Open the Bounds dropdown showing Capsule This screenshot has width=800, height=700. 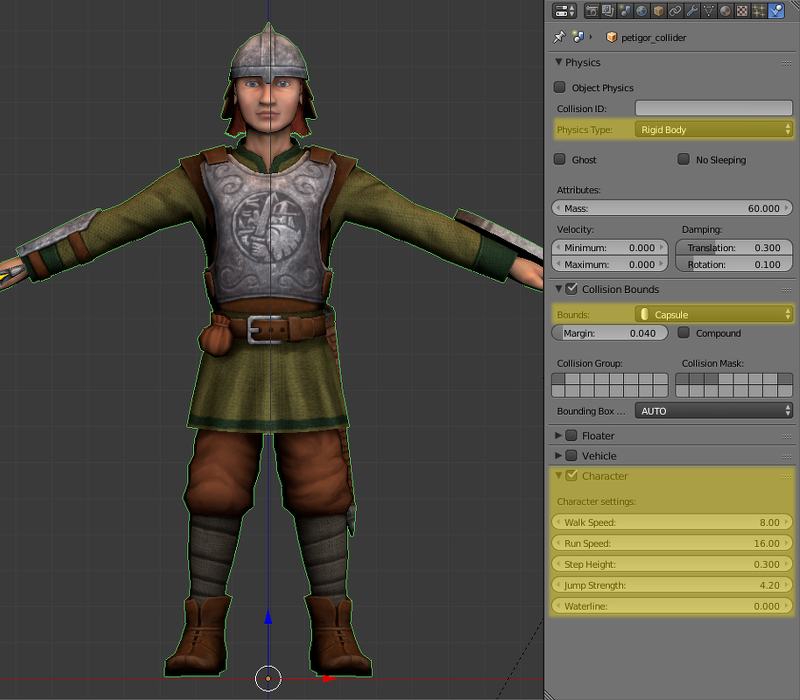tap(714, 314)
